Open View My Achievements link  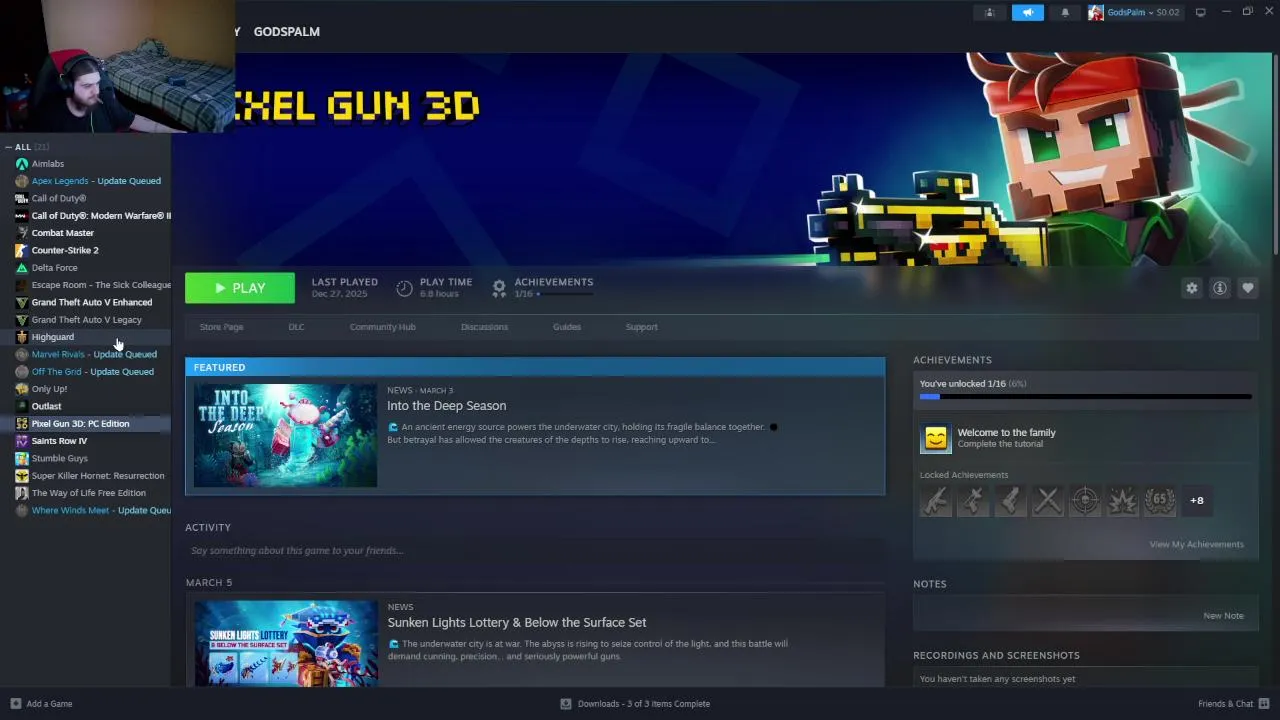(1196, 545)
